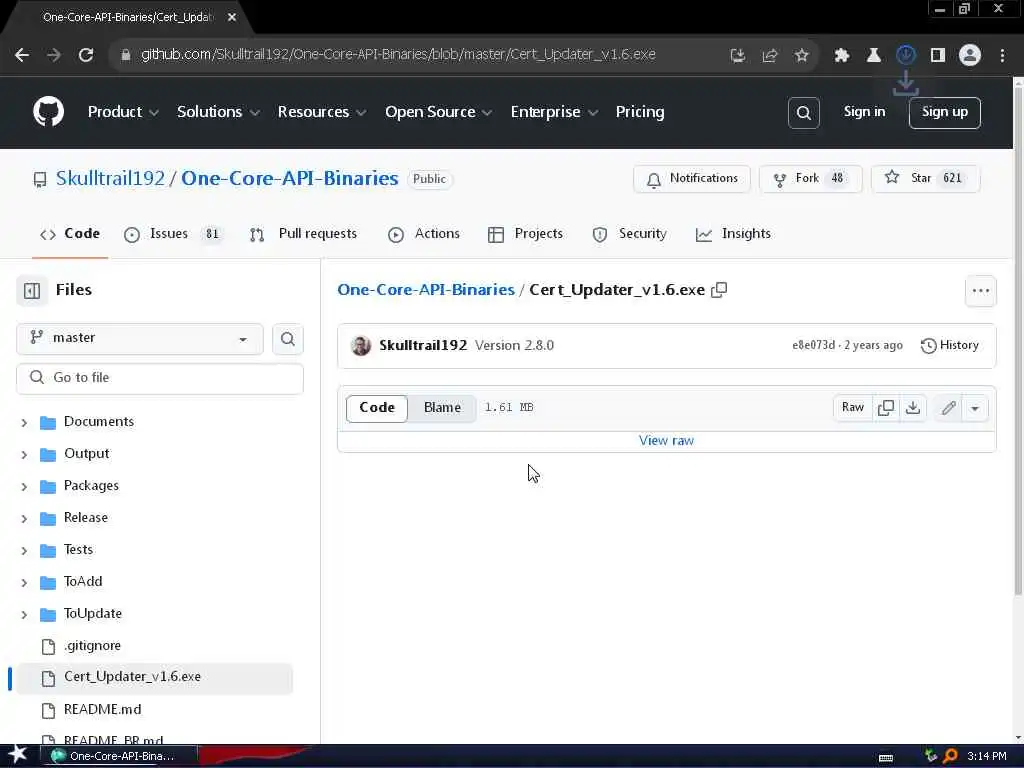The width and height of the screenshot is (1024, 768).
Task: Click the GitHub logo home icon
Action: click(x=49, y=112)
